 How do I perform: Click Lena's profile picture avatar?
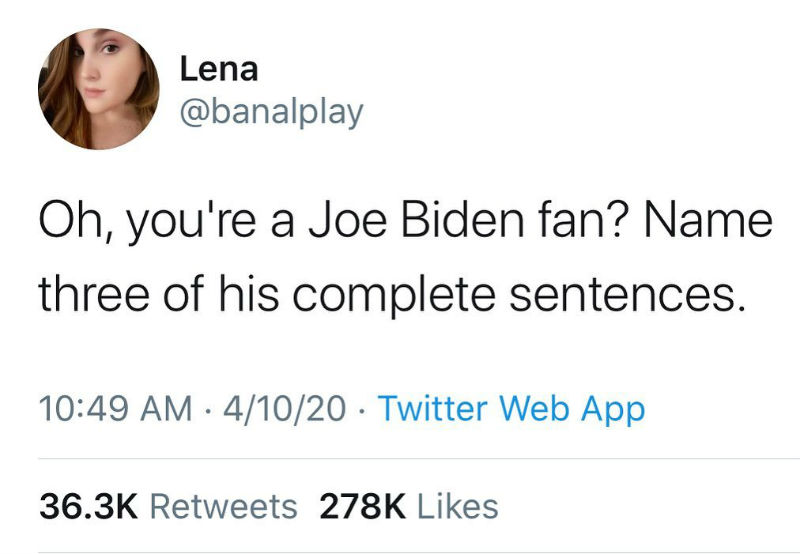tap(99, 89)
